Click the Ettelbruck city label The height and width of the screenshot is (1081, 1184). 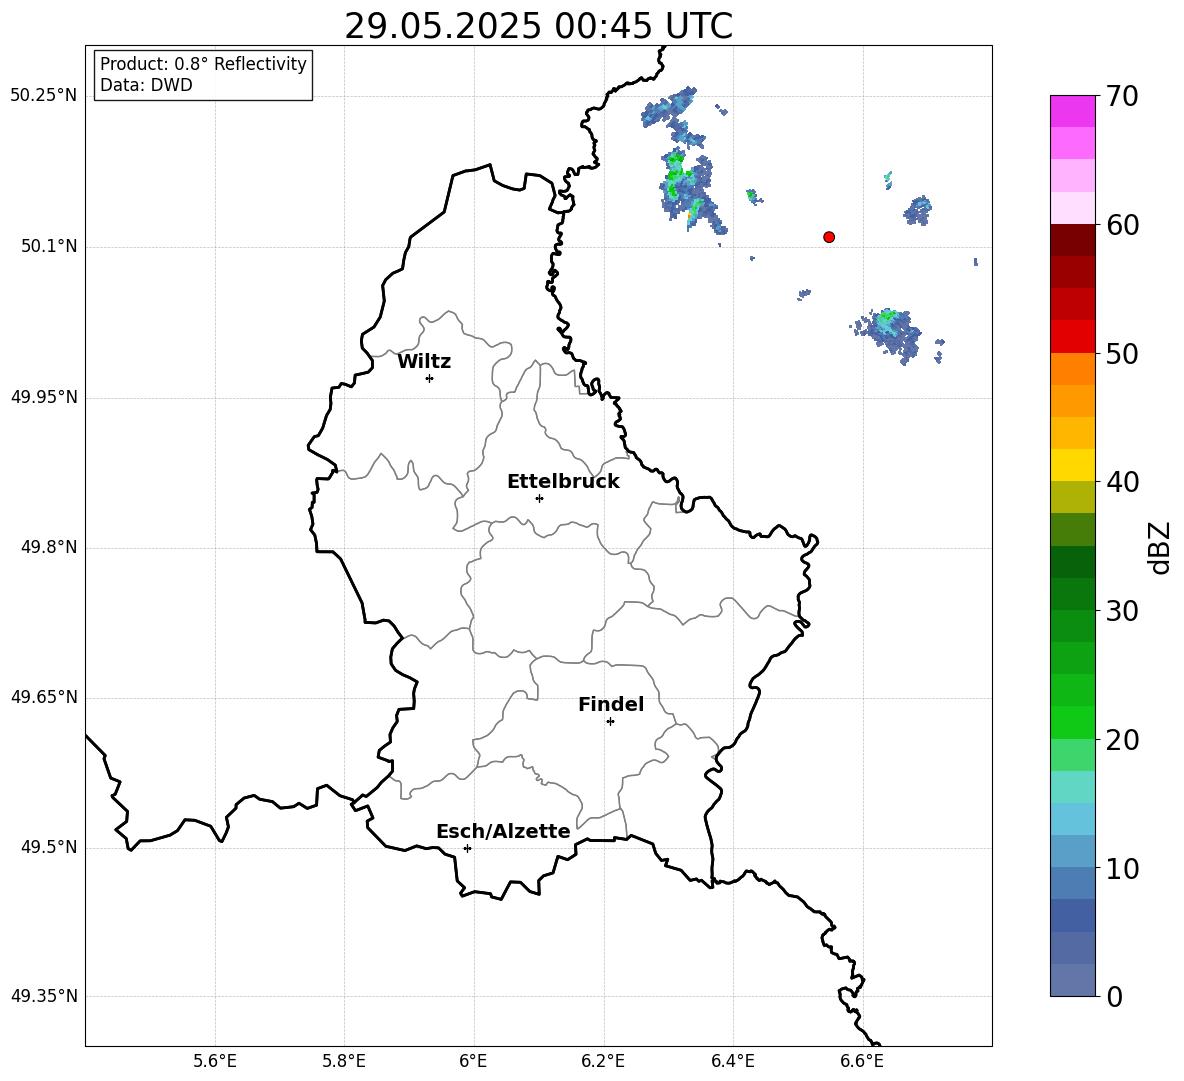click(x=563, y=482)
